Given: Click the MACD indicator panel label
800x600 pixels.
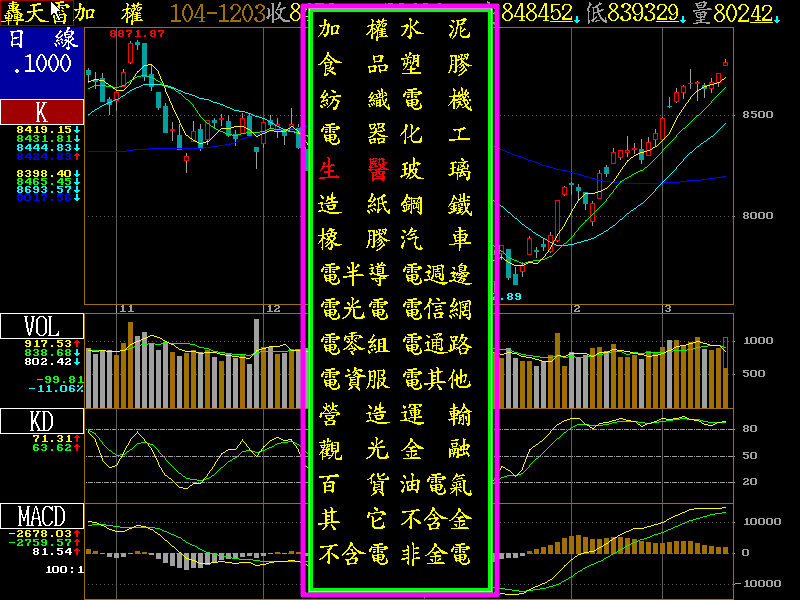Looking at the screenshot, I should pos(41,516).
